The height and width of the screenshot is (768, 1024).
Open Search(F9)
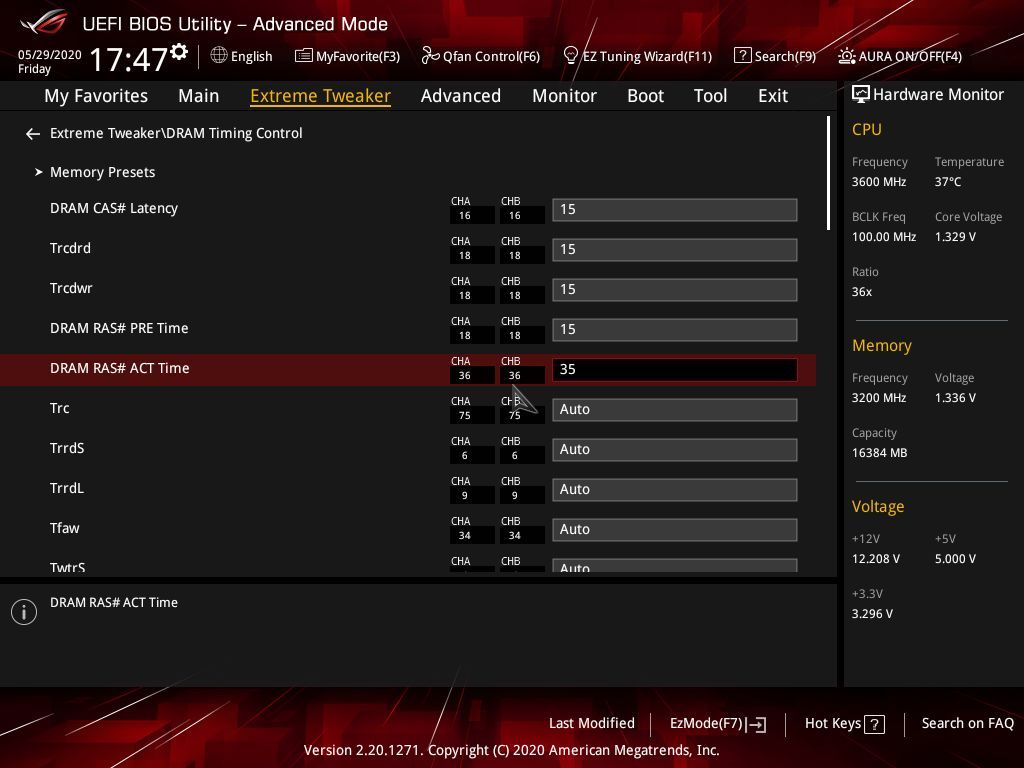785,56
